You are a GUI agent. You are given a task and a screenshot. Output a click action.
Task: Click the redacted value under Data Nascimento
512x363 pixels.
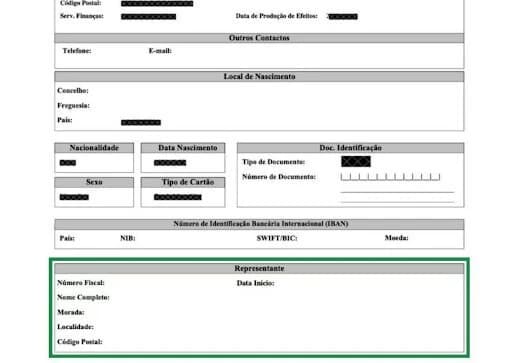coord(170,163)
